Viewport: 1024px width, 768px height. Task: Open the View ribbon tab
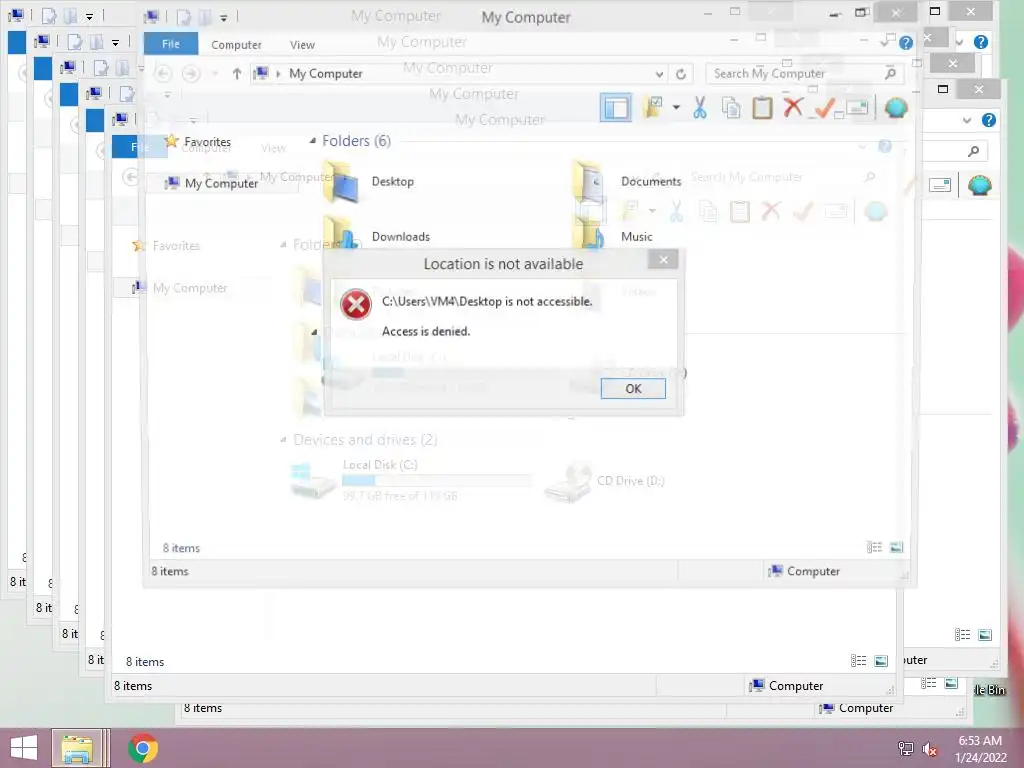[x=302, y=44]
